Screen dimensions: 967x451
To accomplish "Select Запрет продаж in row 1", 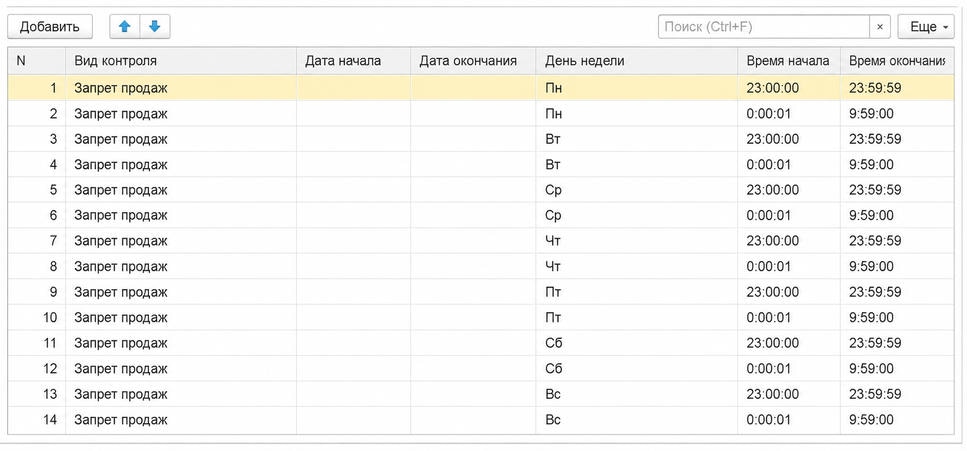I will 181,88.
